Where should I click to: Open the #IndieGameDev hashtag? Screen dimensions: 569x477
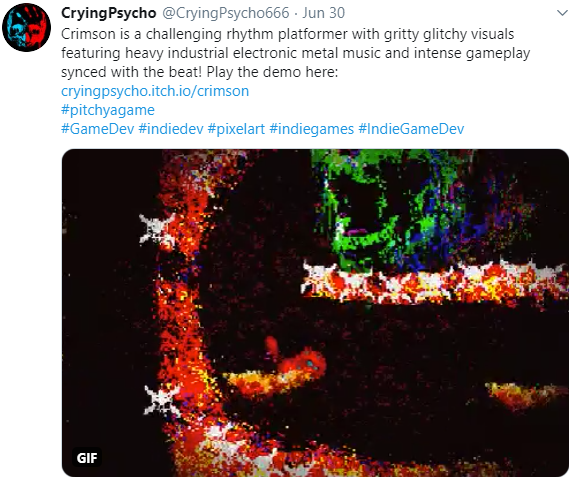click(x=411, y=129)
